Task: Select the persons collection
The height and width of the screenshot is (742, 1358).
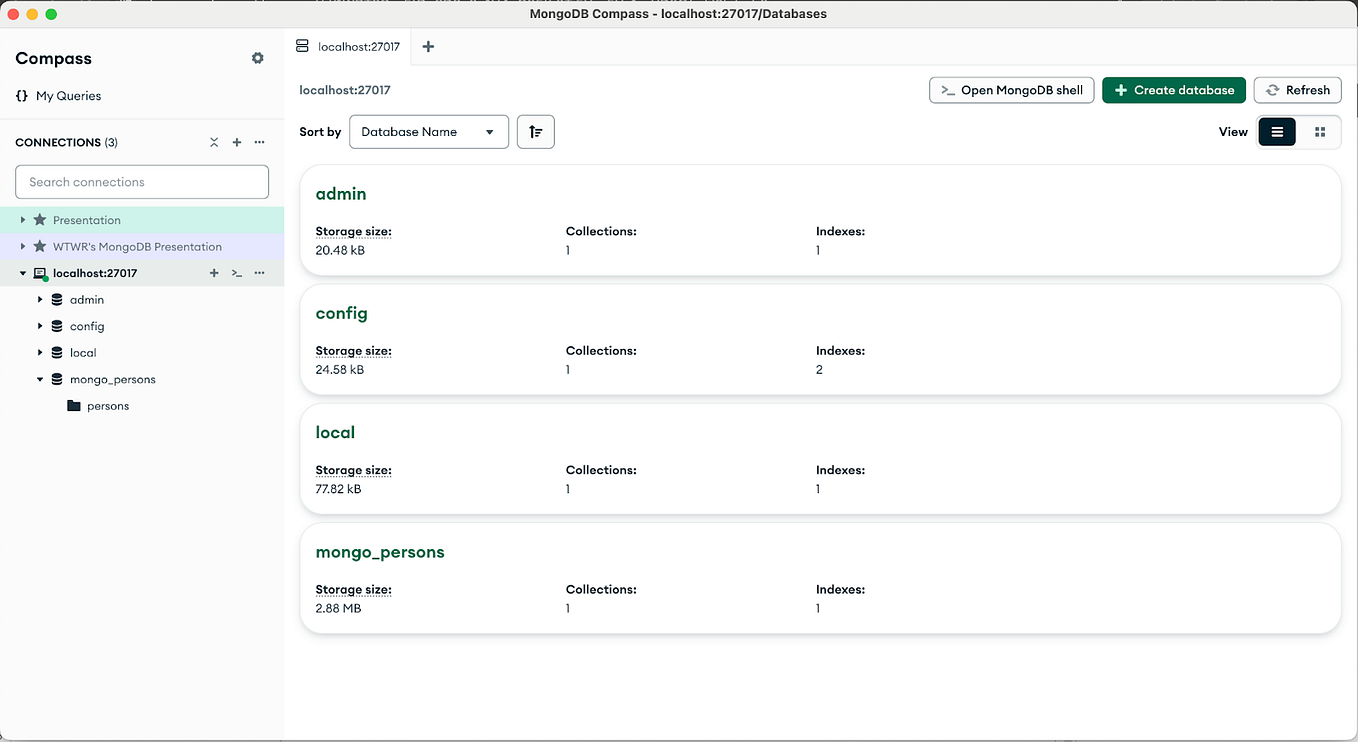Action: point(106,405)
